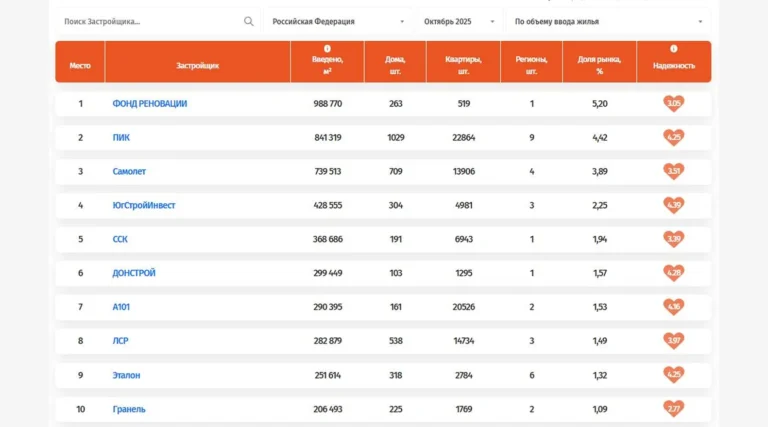Click the 4.39 heart for ЮгСтройИнвест
Screen dimensions: 768x427
(673, 205)
